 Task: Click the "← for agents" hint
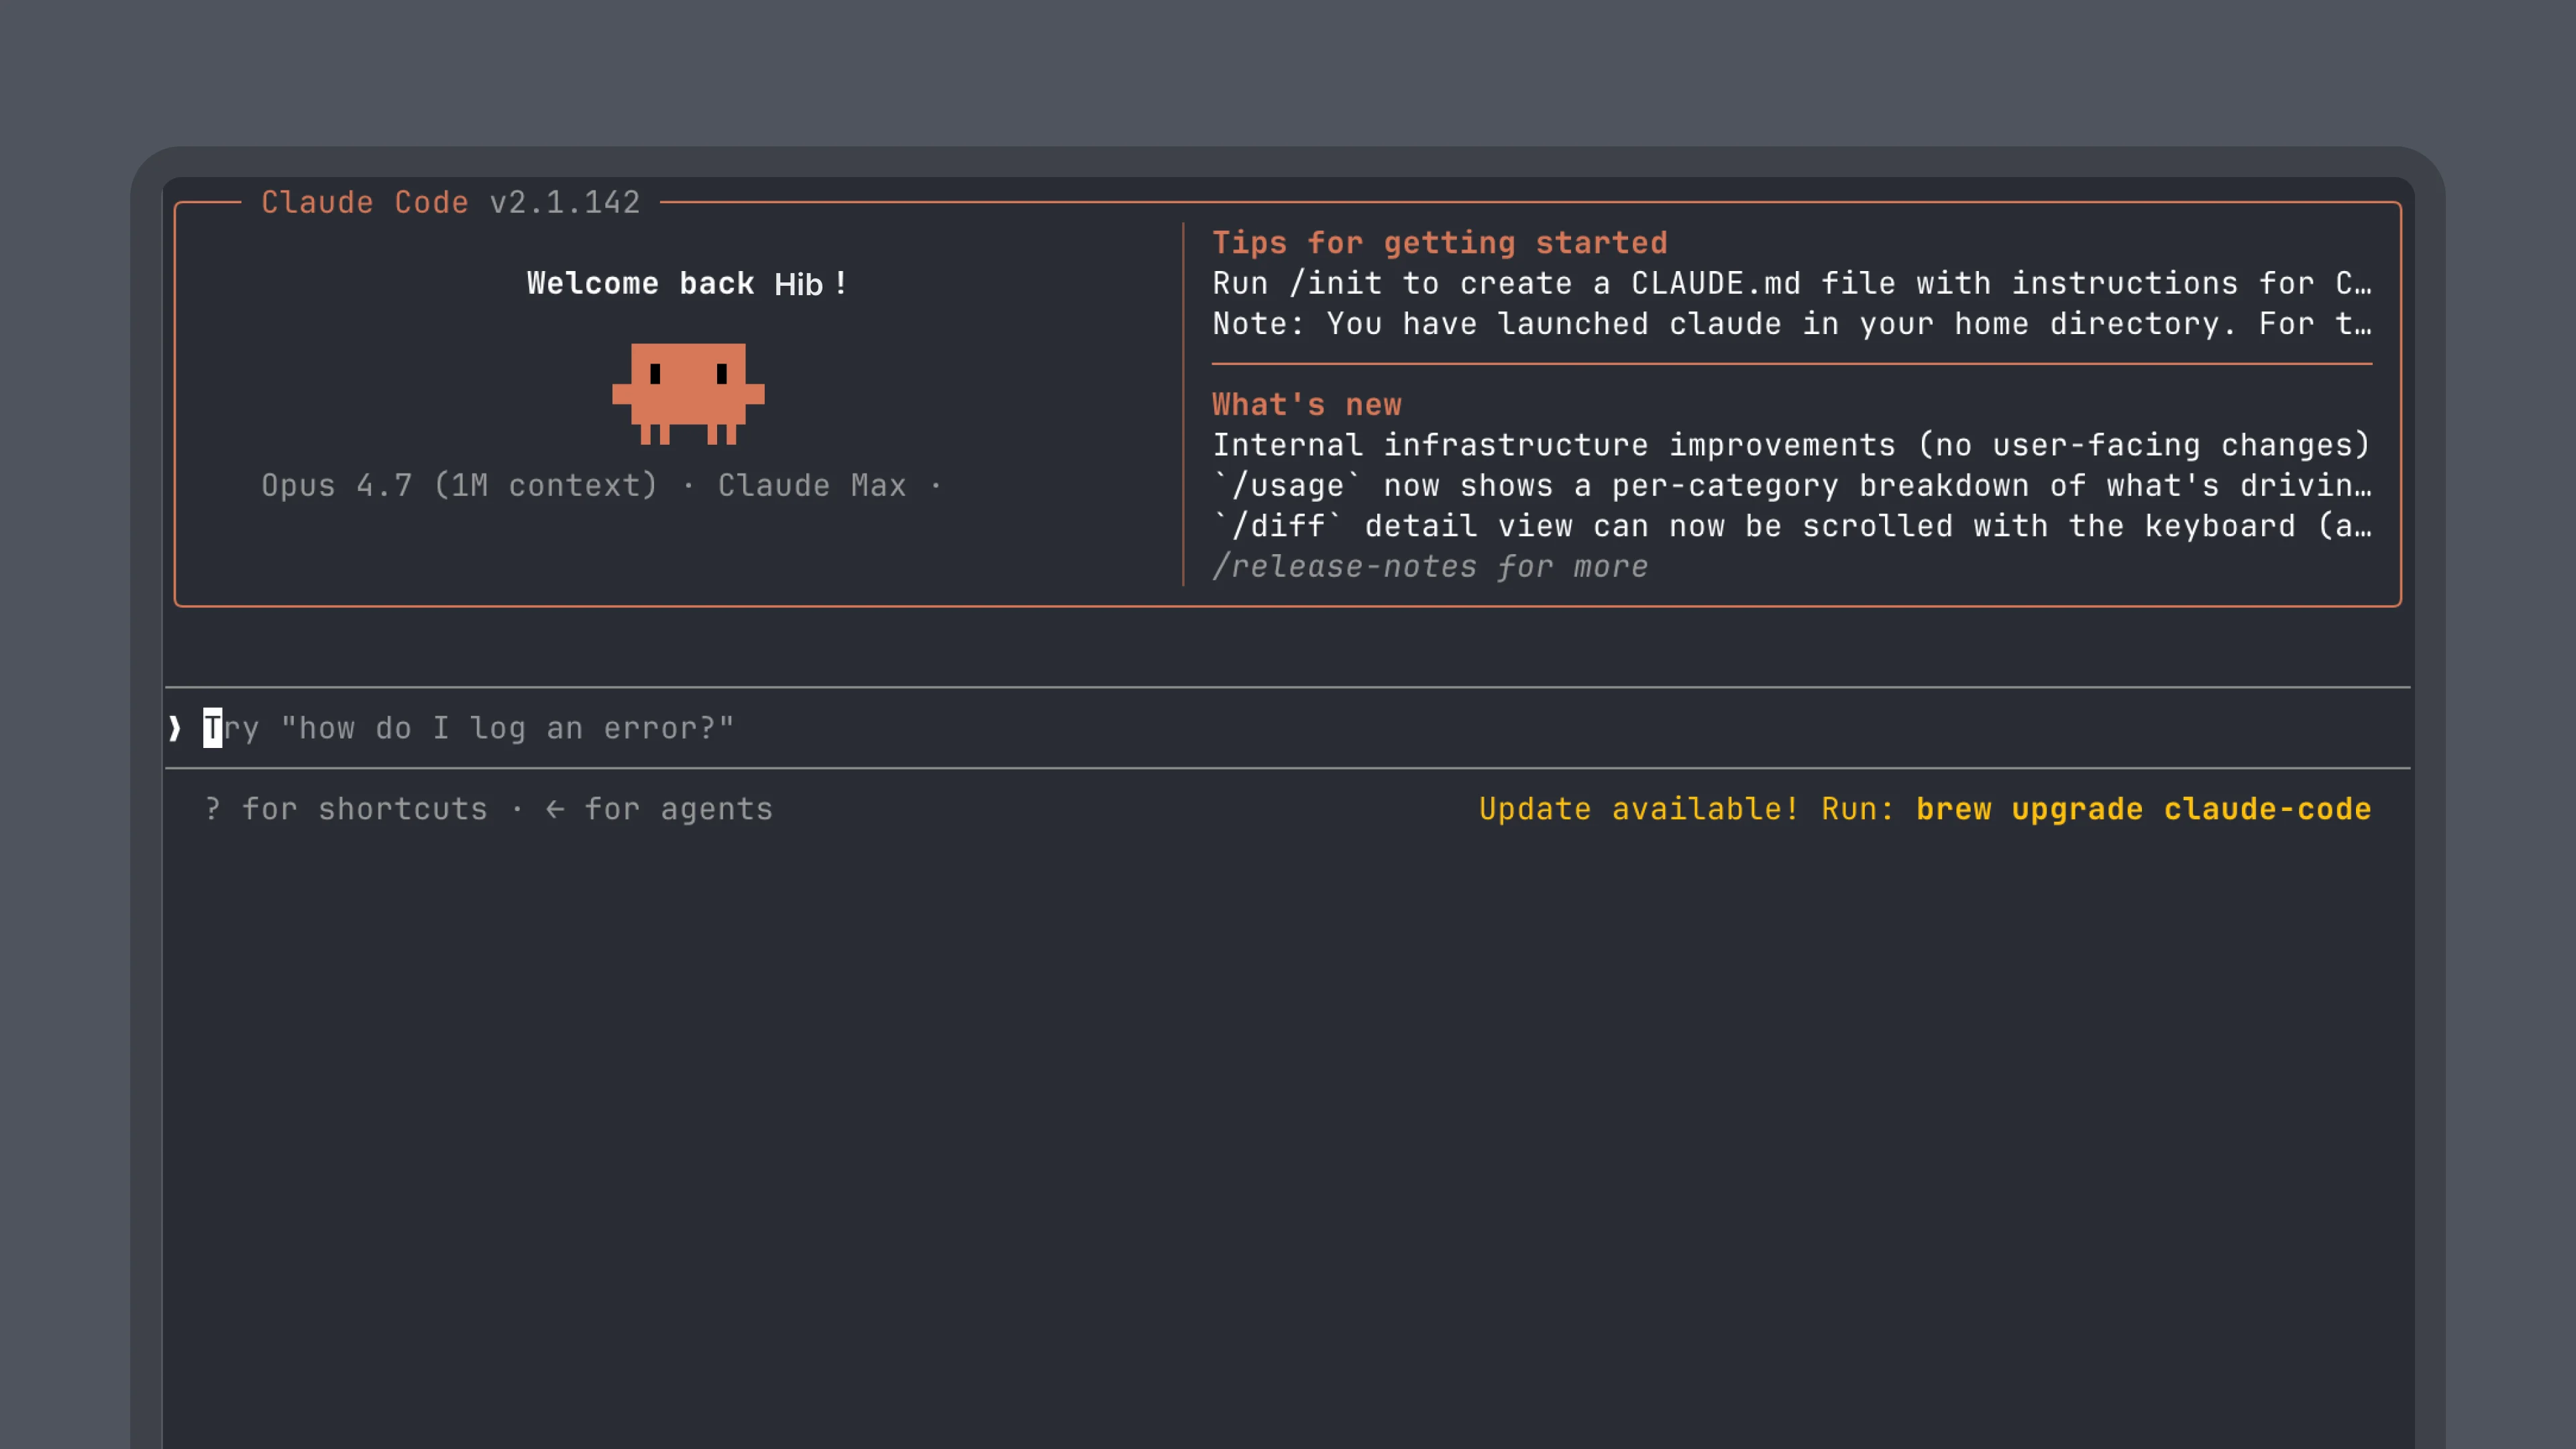[660, 809]
